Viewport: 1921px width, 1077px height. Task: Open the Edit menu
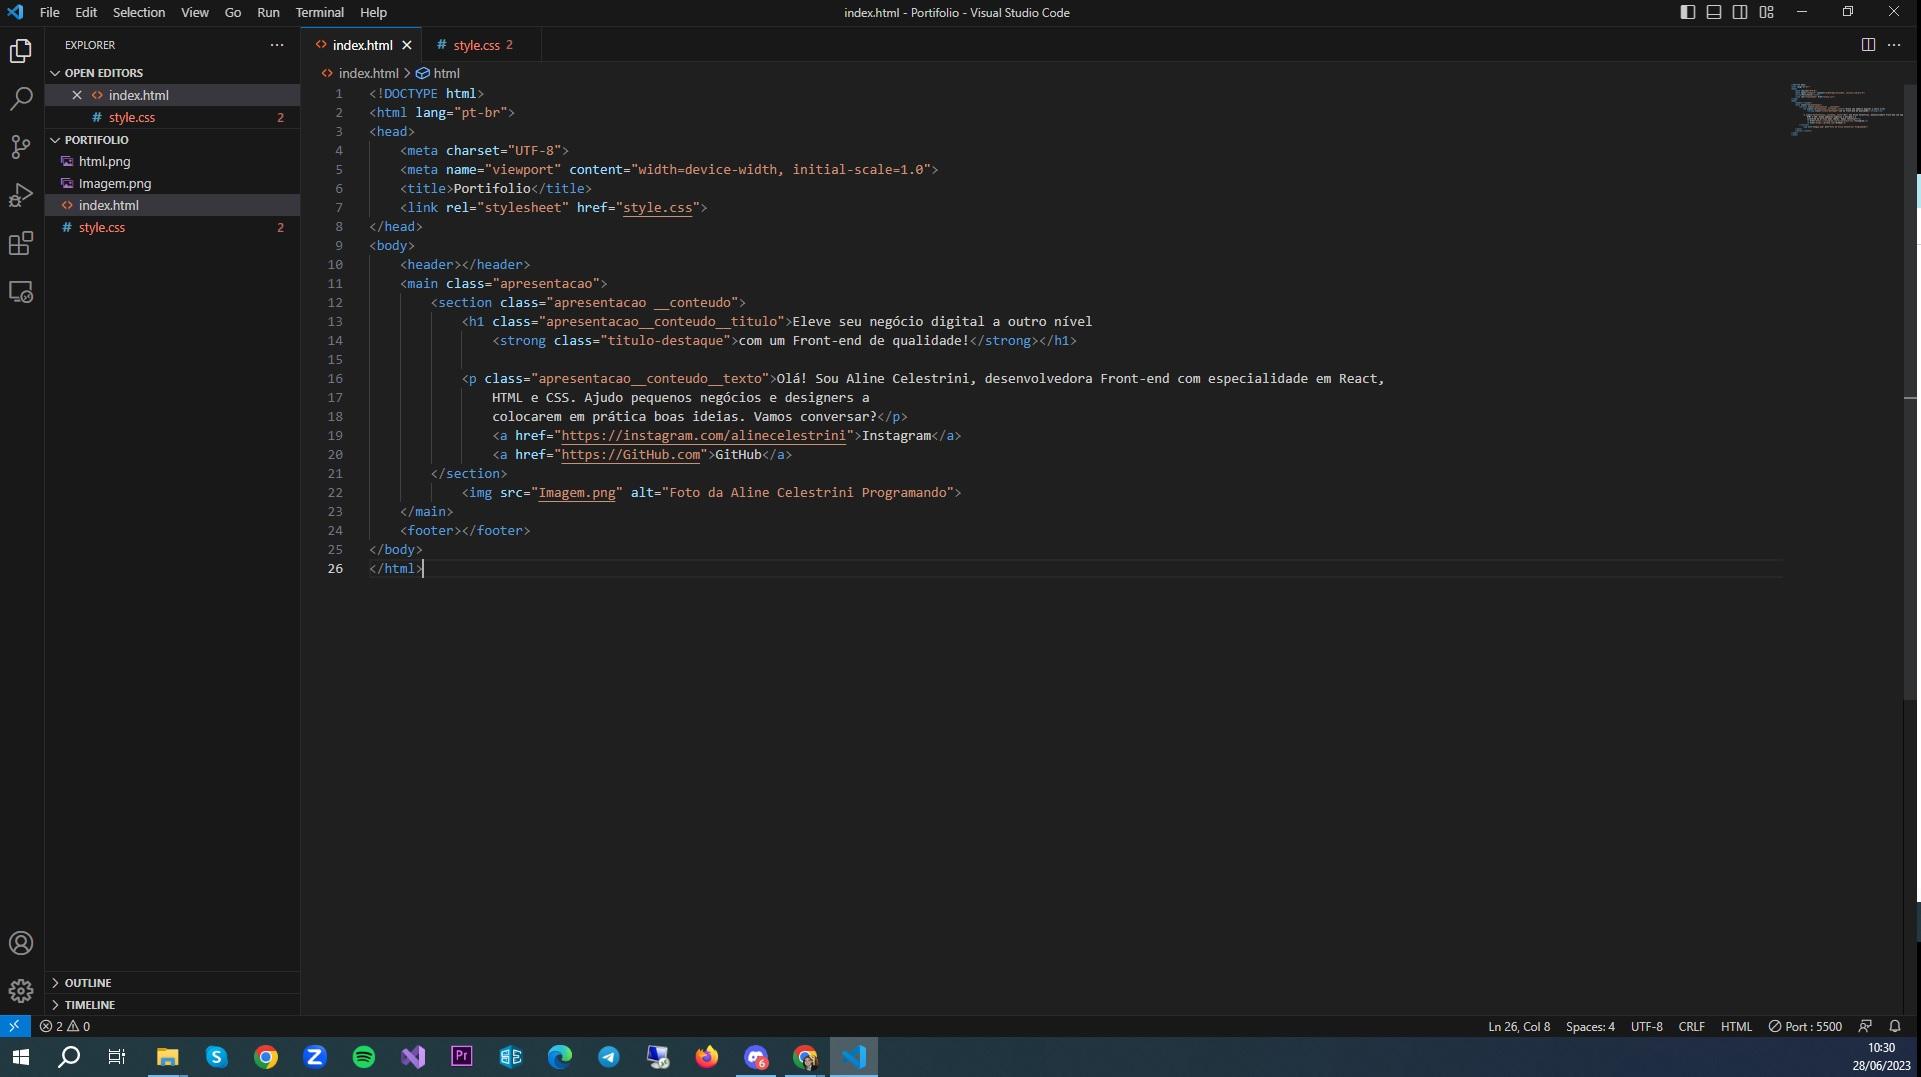(86, 12)
